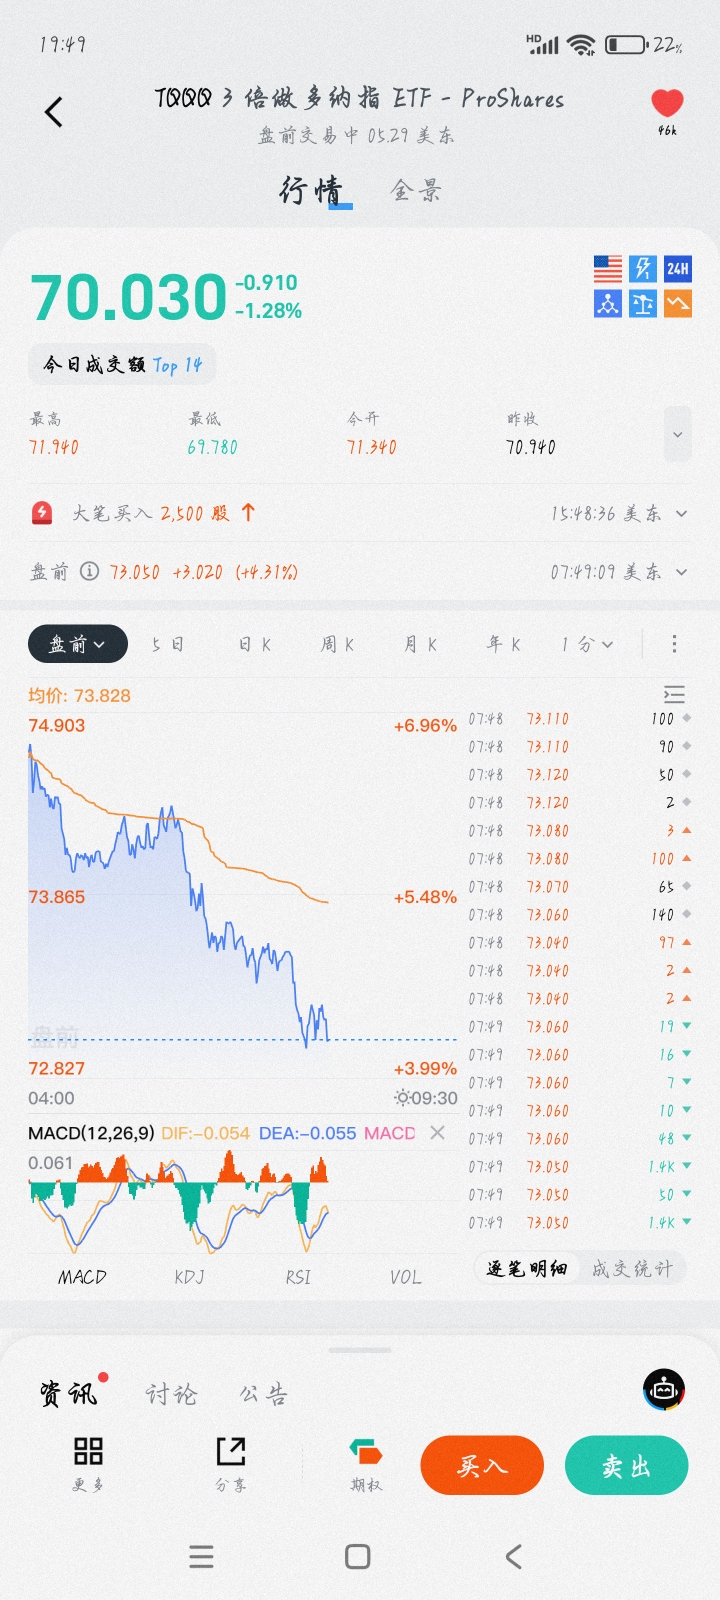Image resolution: width=720 pixels, height=1600 pixels.
Task: Tap the balance scale badge icon
Action: tap(643, 303)
